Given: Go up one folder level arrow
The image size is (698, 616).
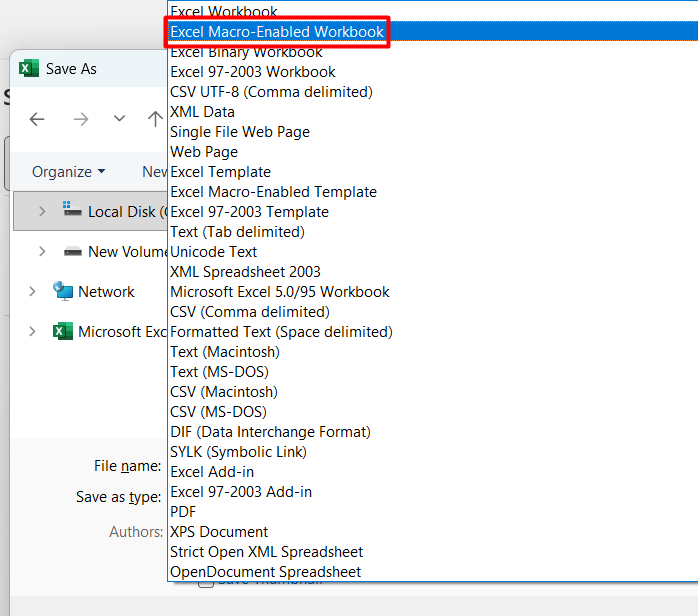Looking at the screenshot, I should tap(155, 119).
